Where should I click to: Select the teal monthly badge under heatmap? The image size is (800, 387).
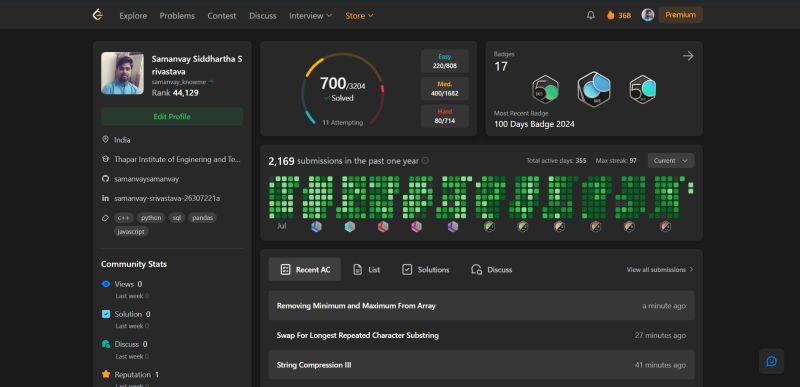[x=349, y=226]
